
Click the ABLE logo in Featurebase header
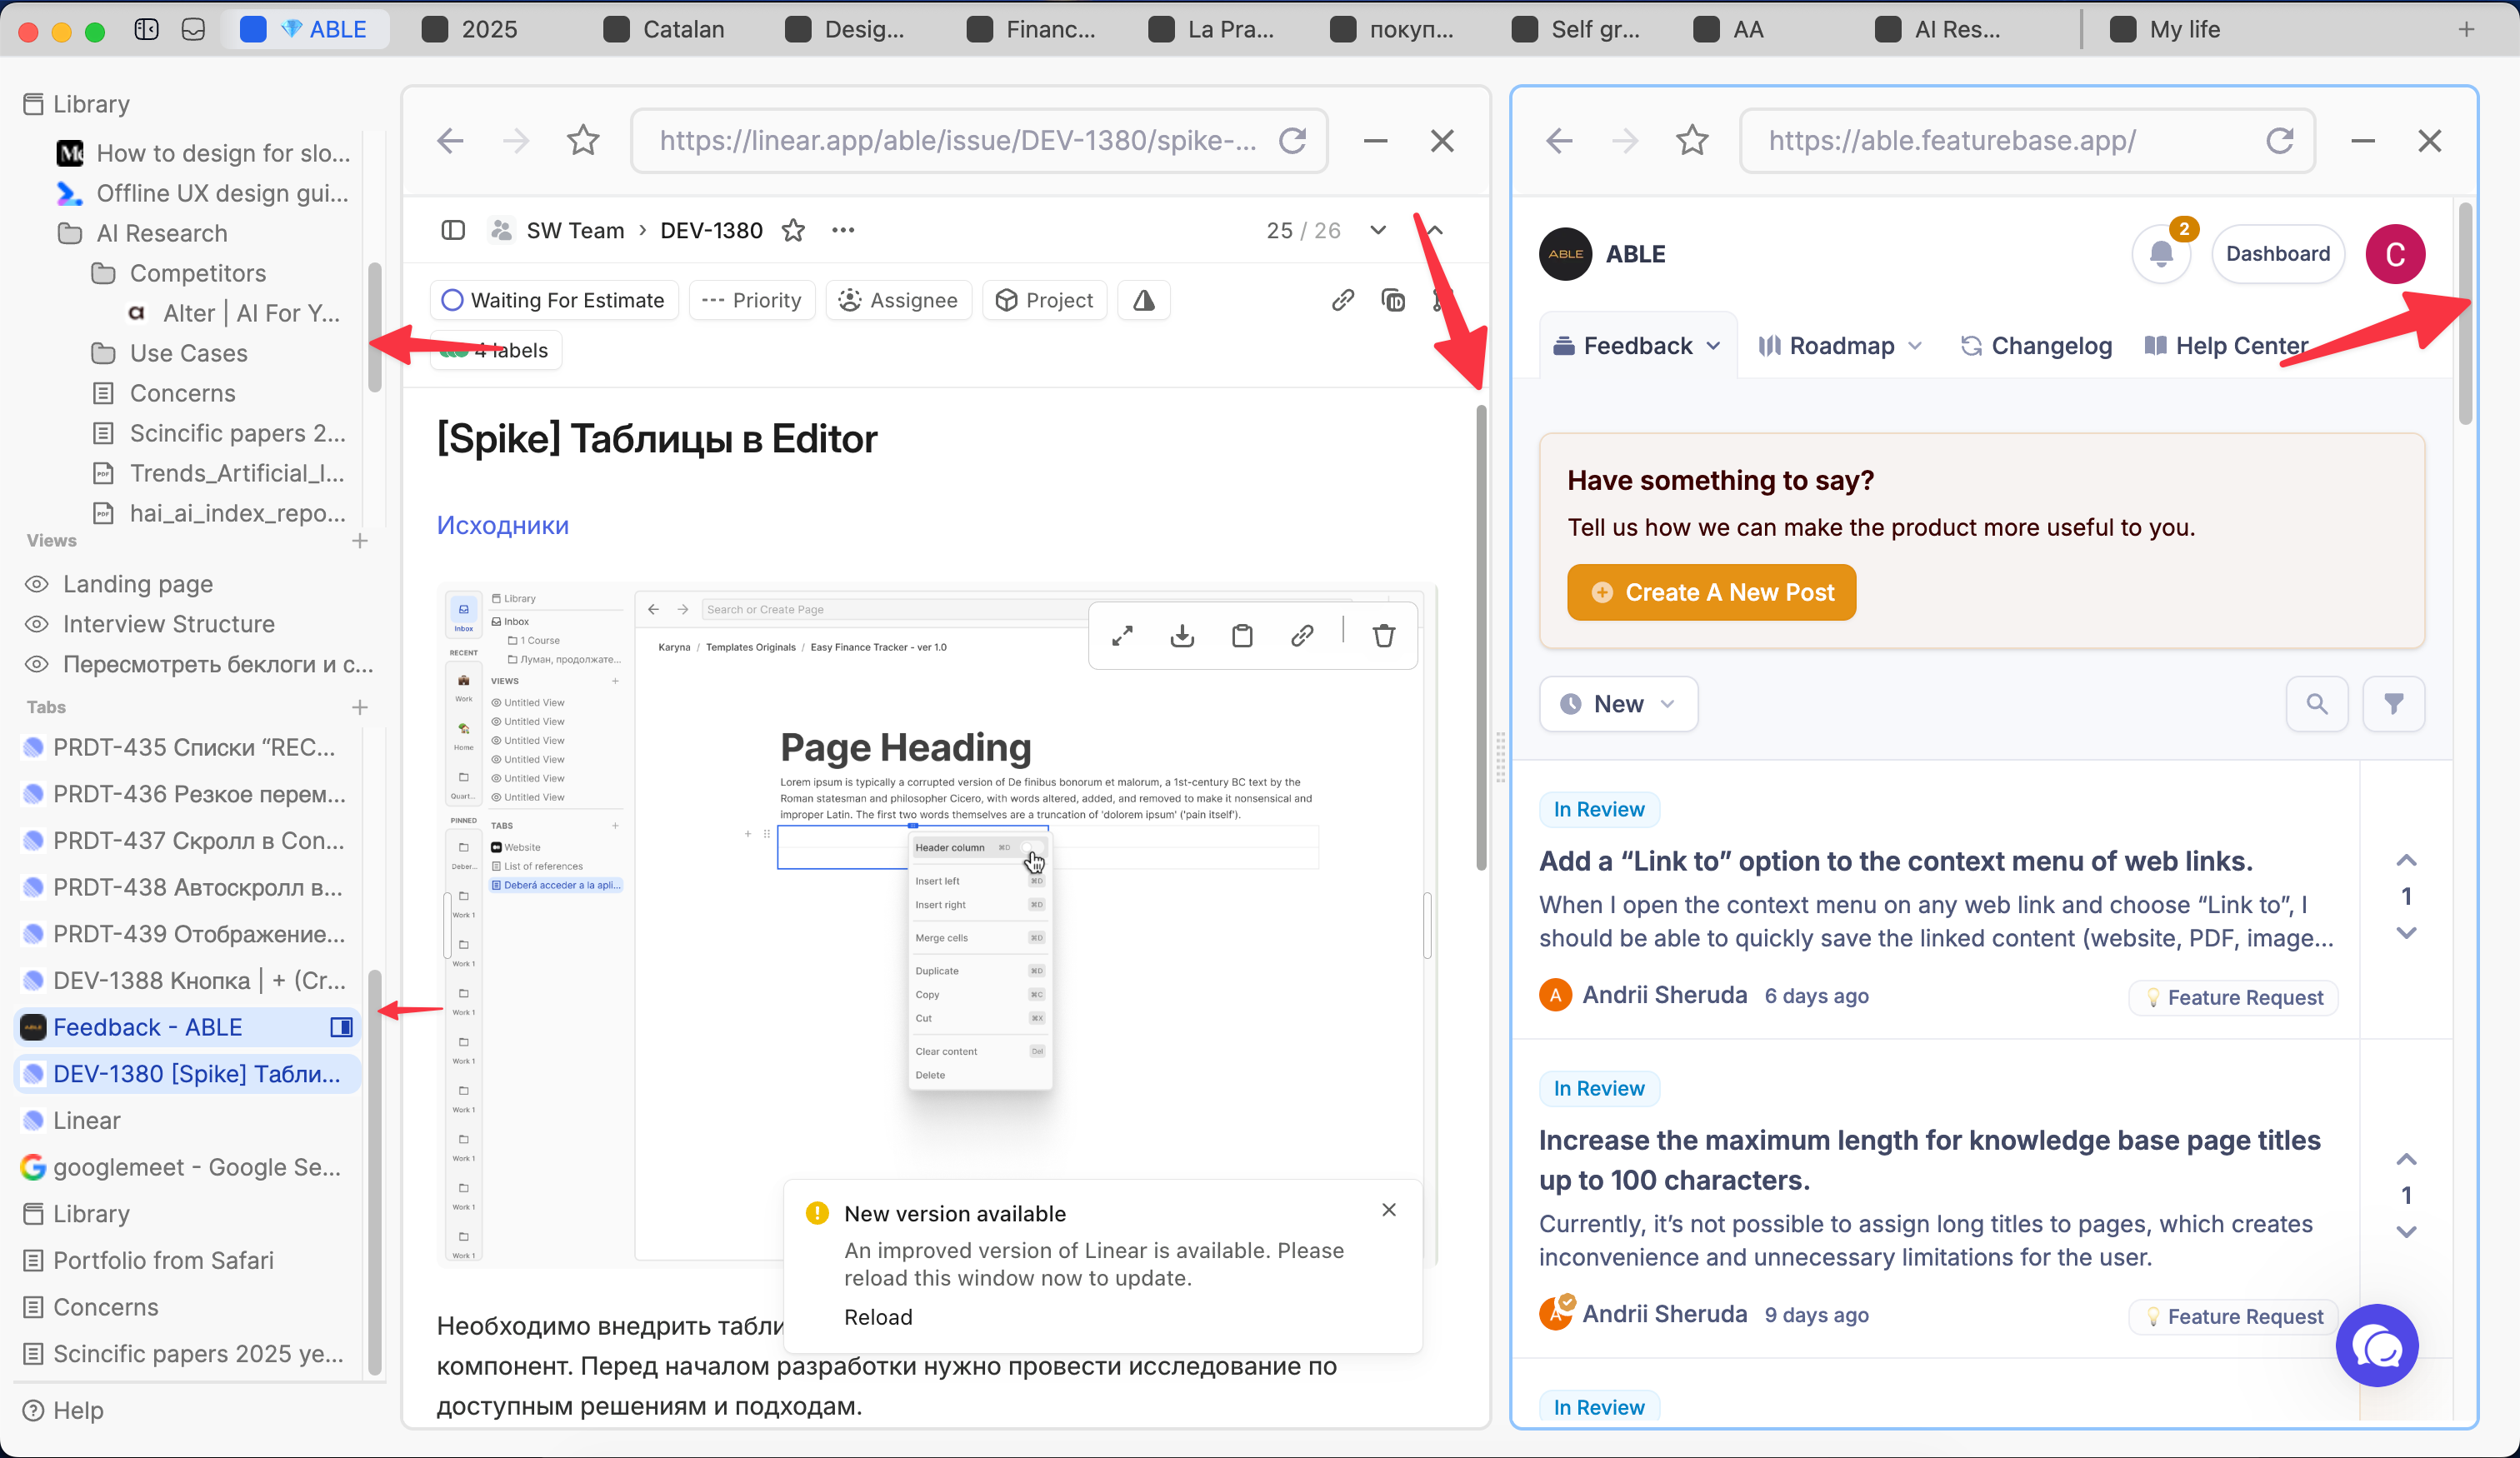(x=1565, y=254)
